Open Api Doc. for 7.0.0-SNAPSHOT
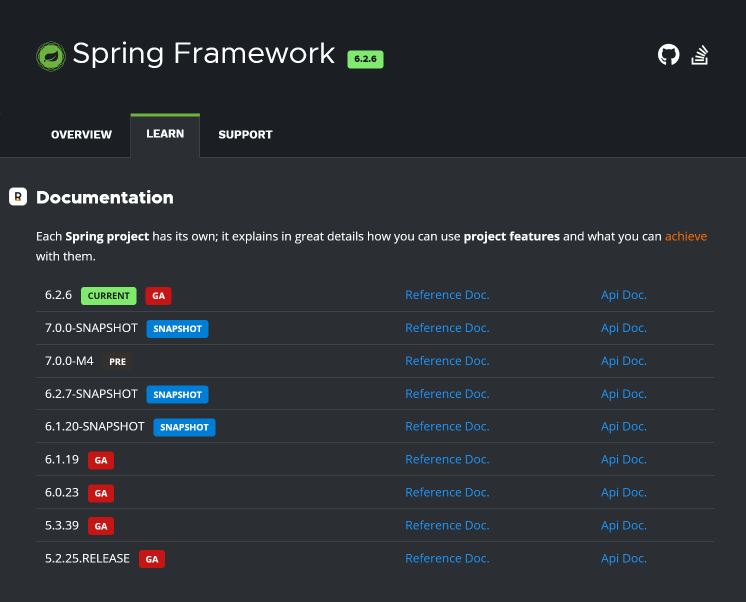The image size is (746, 602). click(623, 328)
